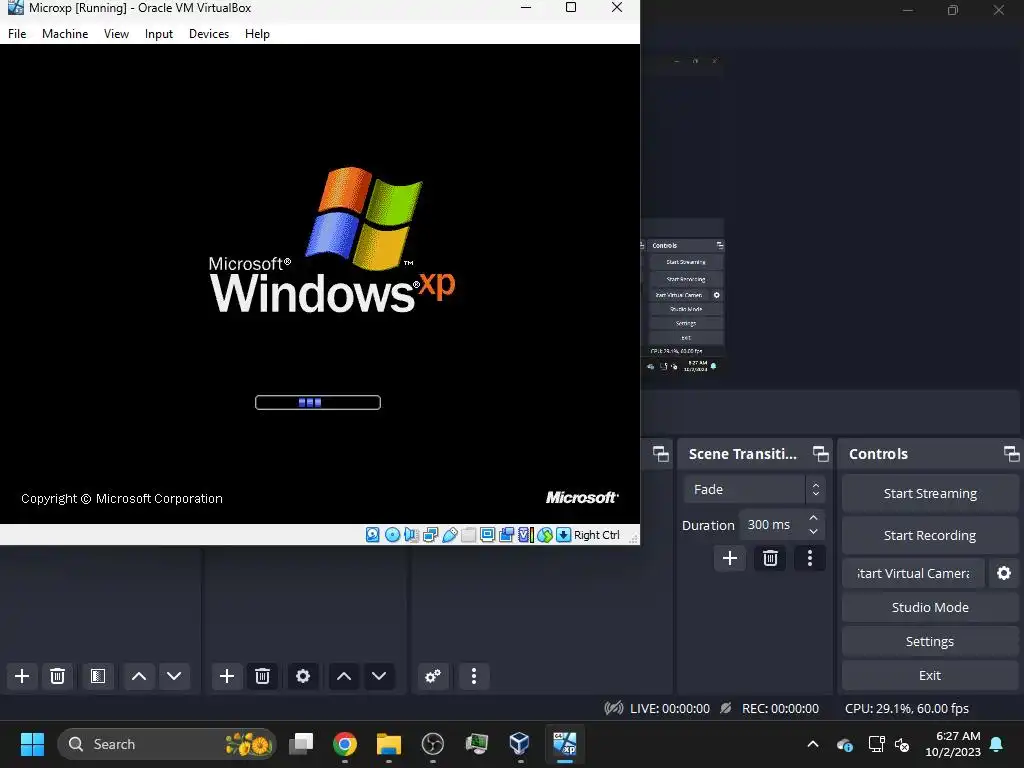Open the Input menu in VirtualBox
Viewport: 1024px width, 768px height.
[159, 34]
